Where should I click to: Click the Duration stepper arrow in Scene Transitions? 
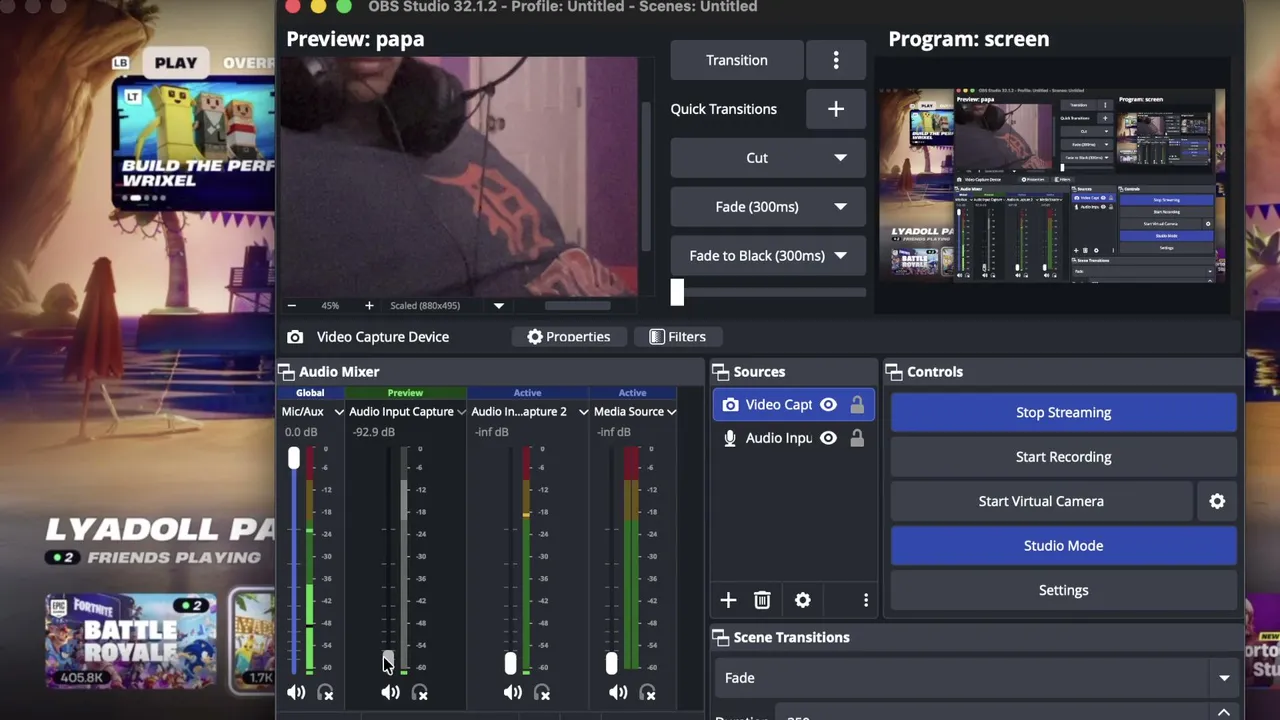tap(1224, 713)
